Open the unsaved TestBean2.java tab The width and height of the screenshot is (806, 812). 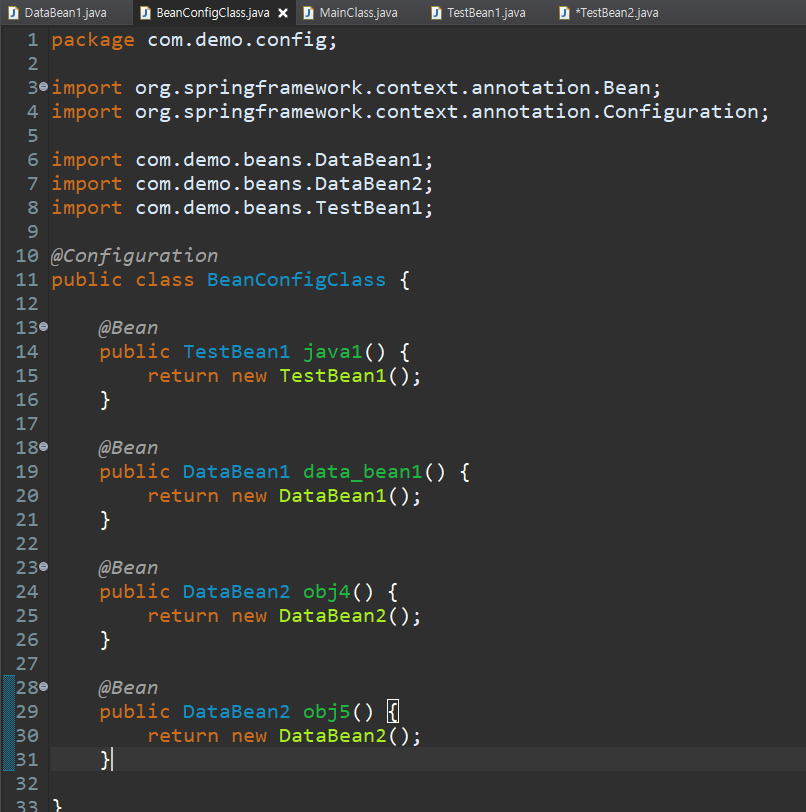coord(616,12)
